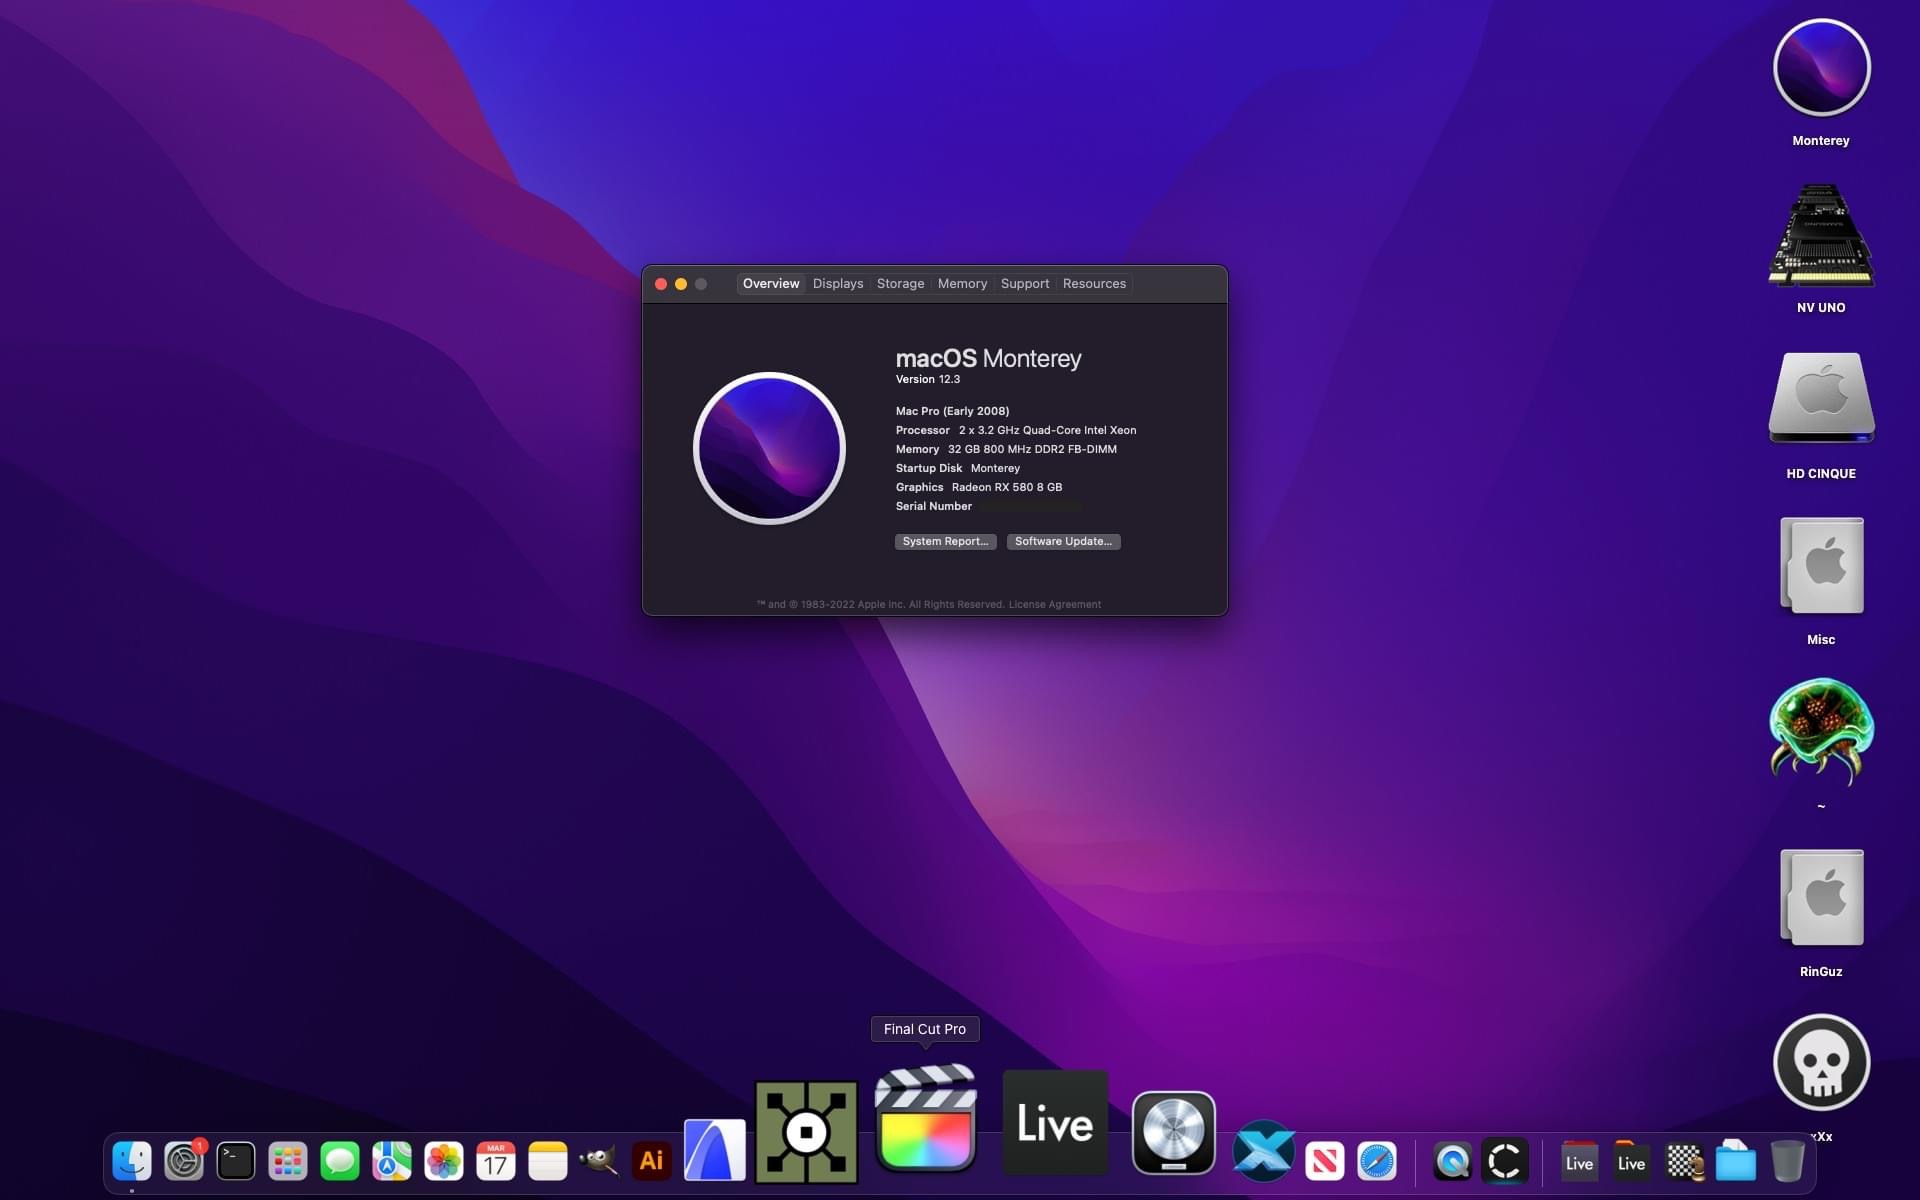The width and height of the screenshot is (1920, 1200).
Task: Open the Chess icon in the Dock
Action: click(x=1684, y=1161)
